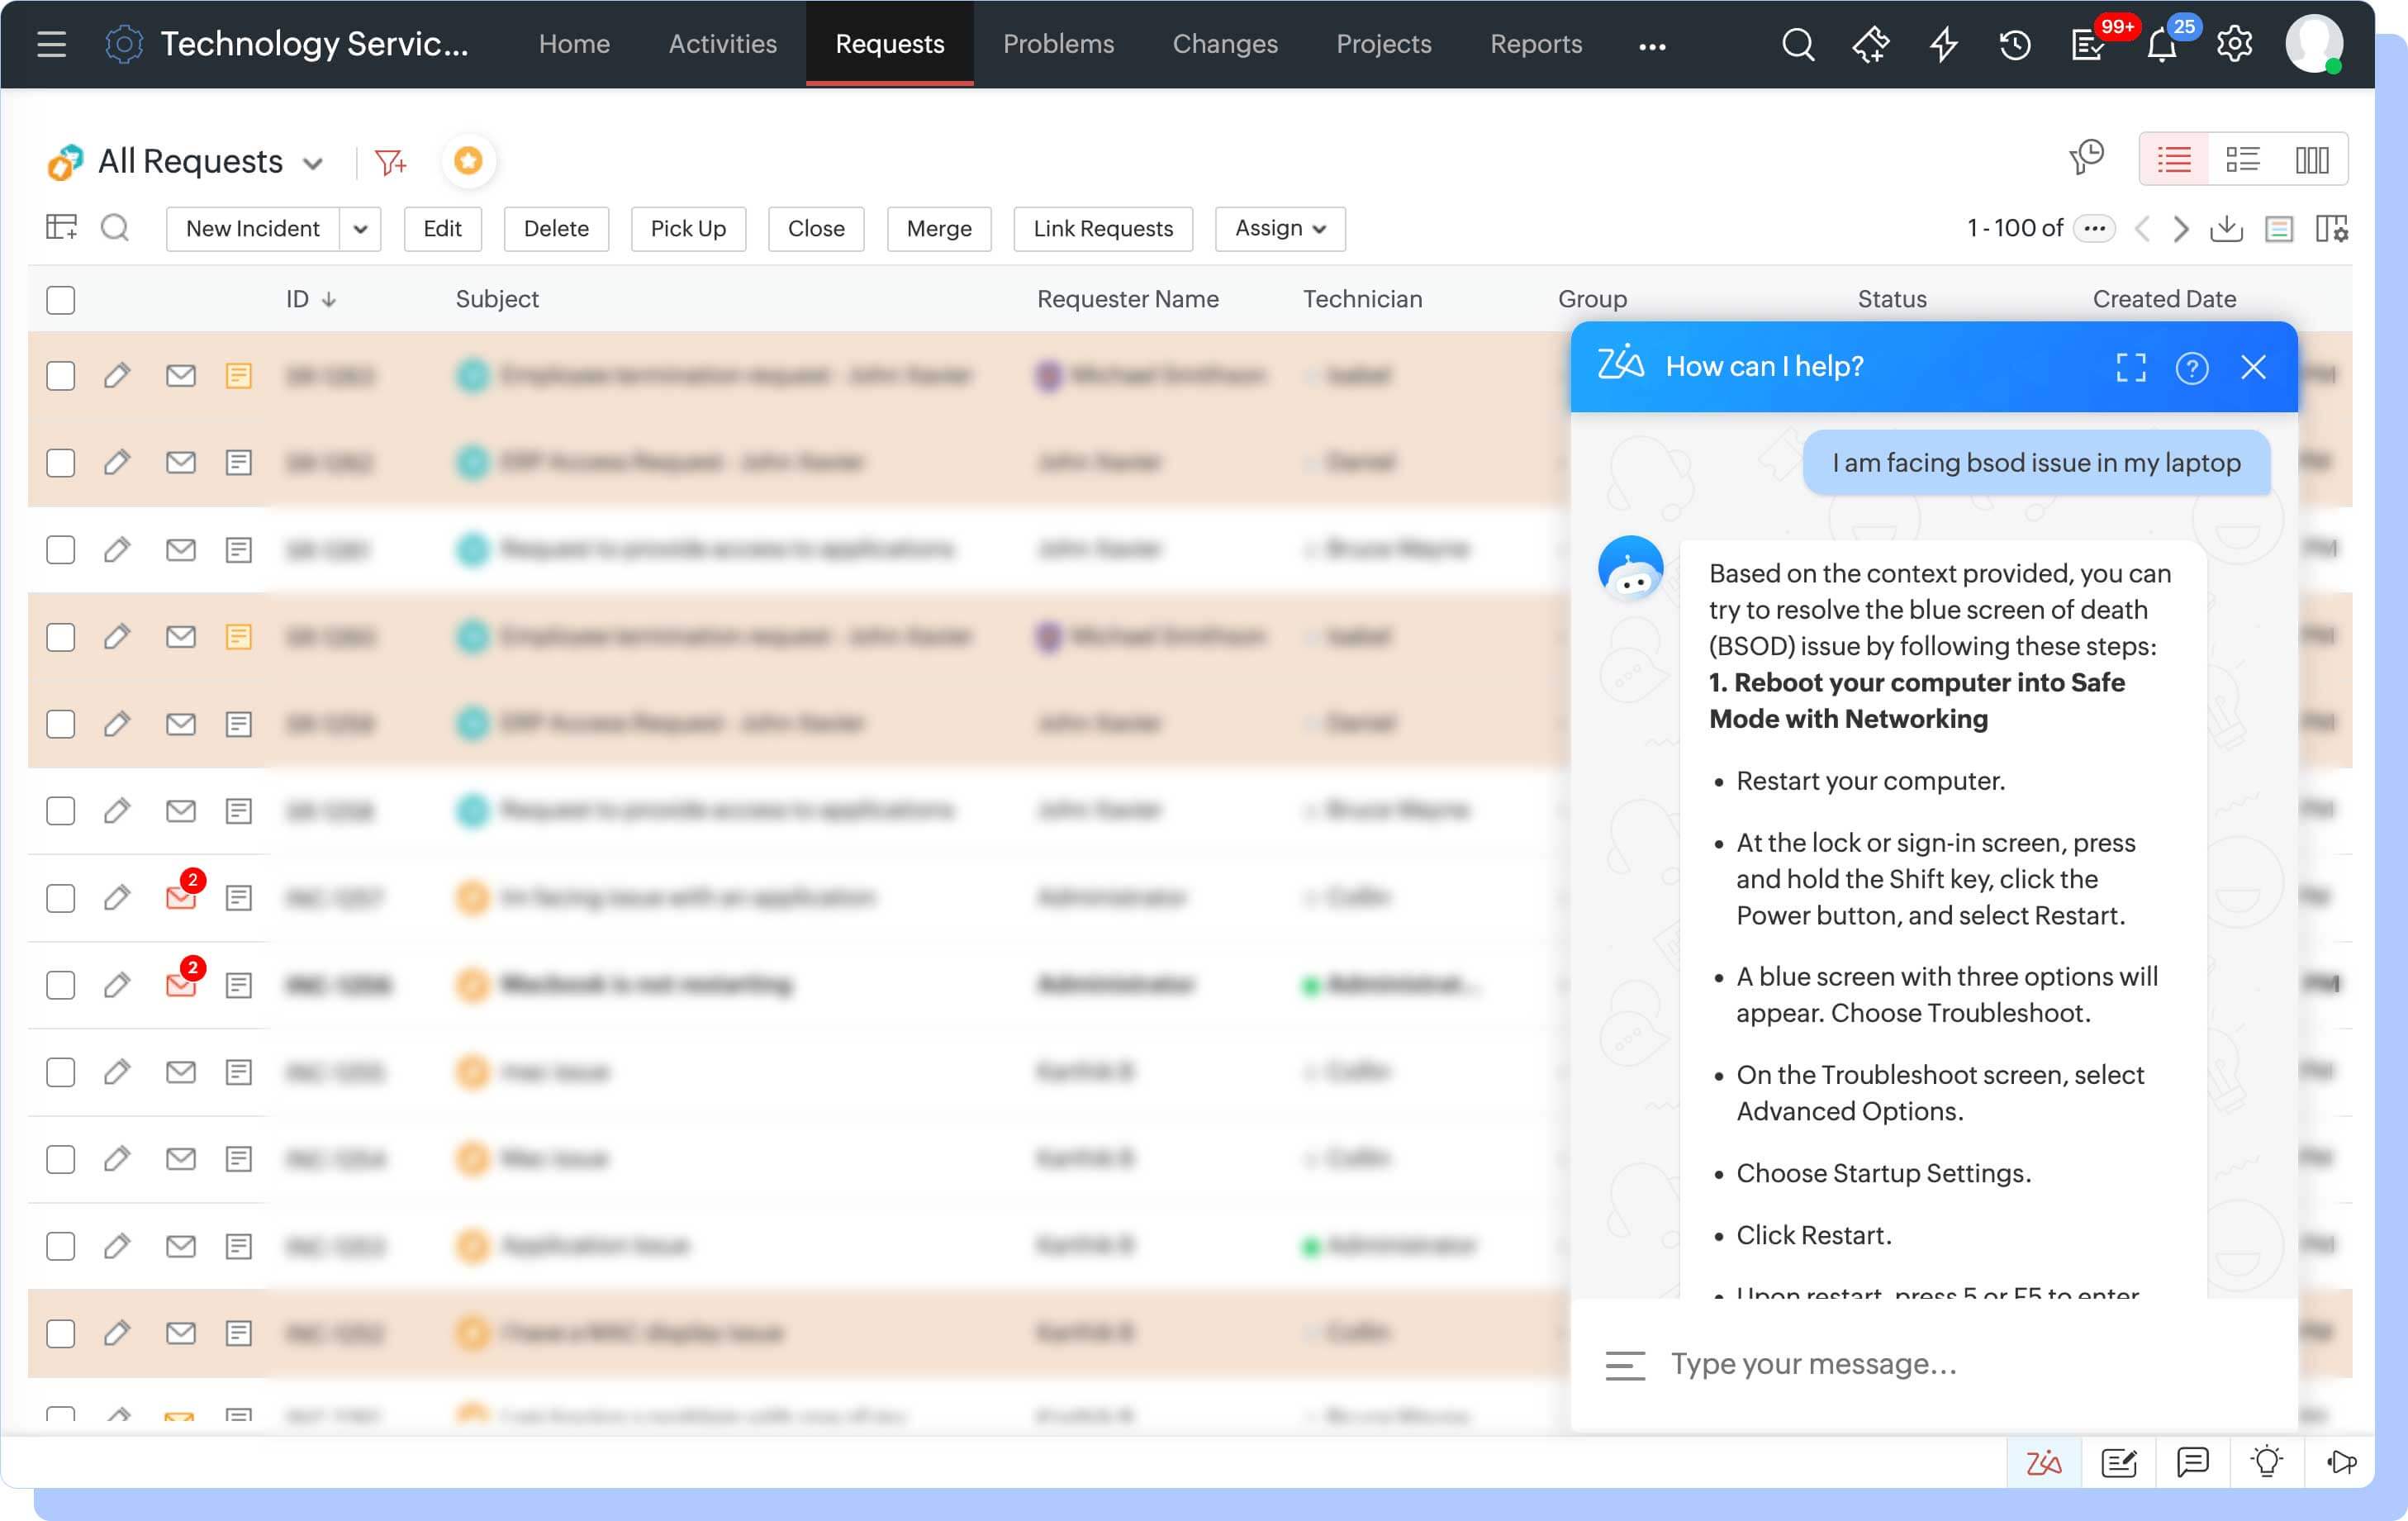Go to the Problems tab
The width and height of the screenshot is (2408, 1521).
click(x=1058, y=44)
